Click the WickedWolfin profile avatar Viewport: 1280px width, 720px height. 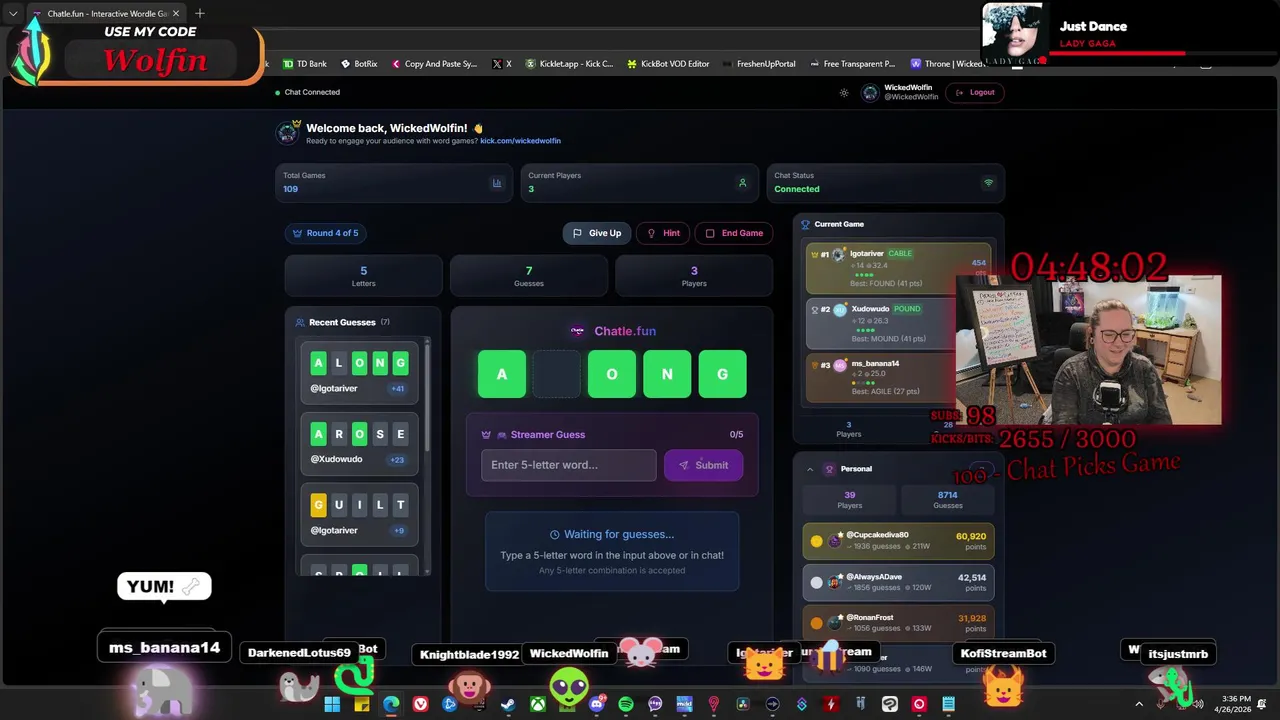point(870,93)
